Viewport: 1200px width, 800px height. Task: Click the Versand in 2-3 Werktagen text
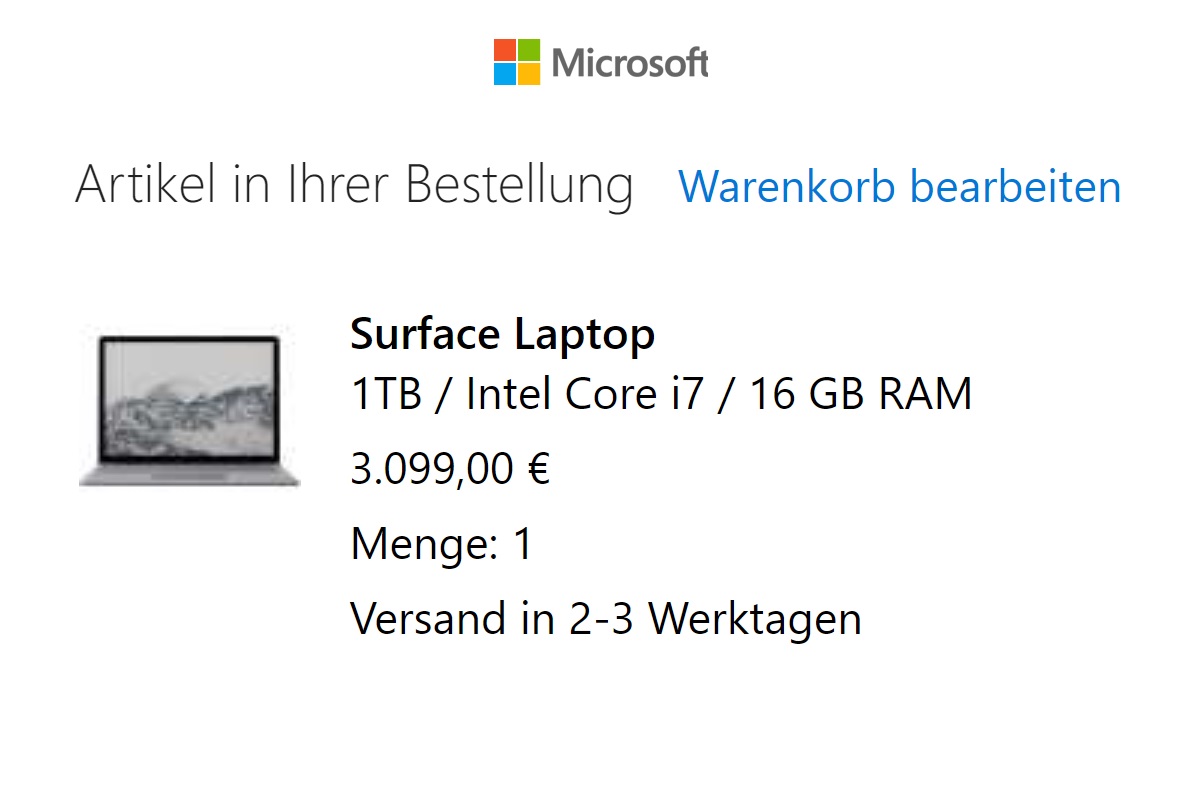[x=605, y=619]
